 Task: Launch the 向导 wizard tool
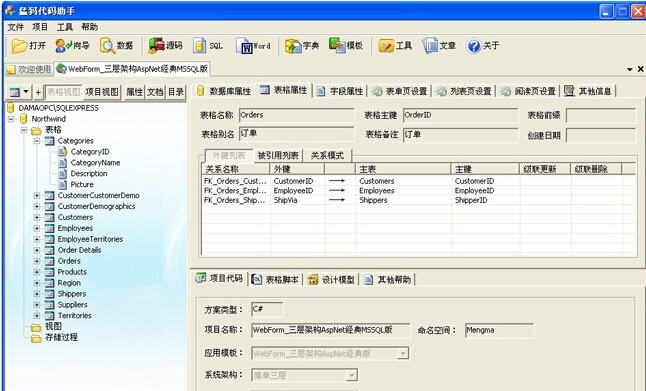coord(73,46)
